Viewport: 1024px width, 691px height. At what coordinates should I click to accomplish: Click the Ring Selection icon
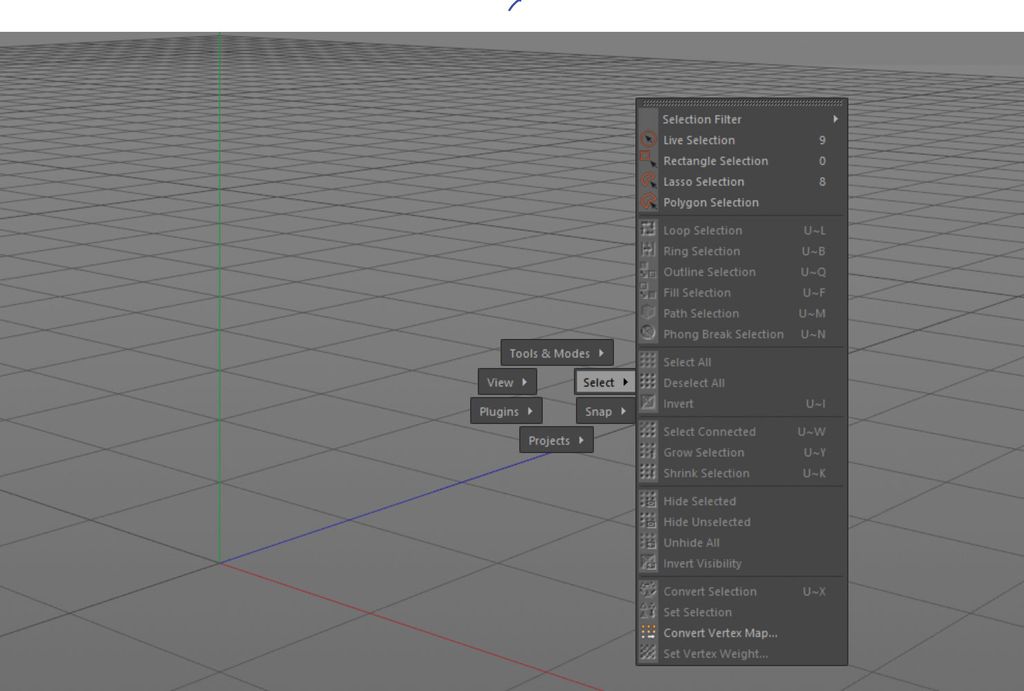pyautogui.click(x=648, y=251)
